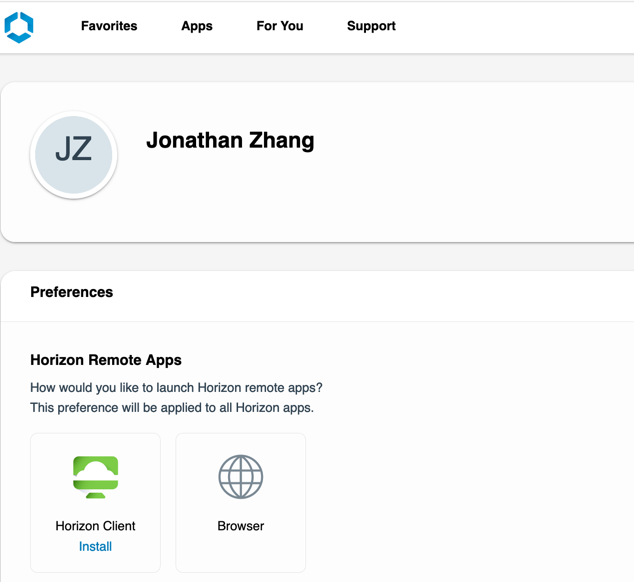Screen dimensions: 634x582
Task: Go to the For You tab
Action: pyautogui.click(x=279, y=26)
